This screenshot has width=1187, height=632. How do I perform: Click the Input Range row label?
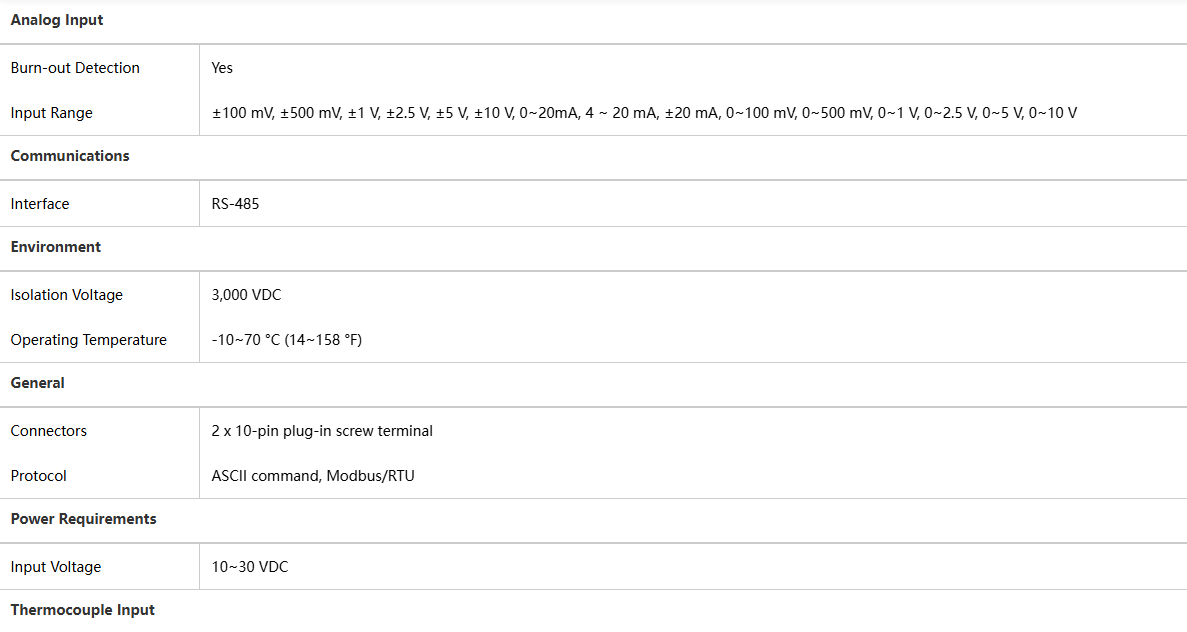(x=52, y=113)
